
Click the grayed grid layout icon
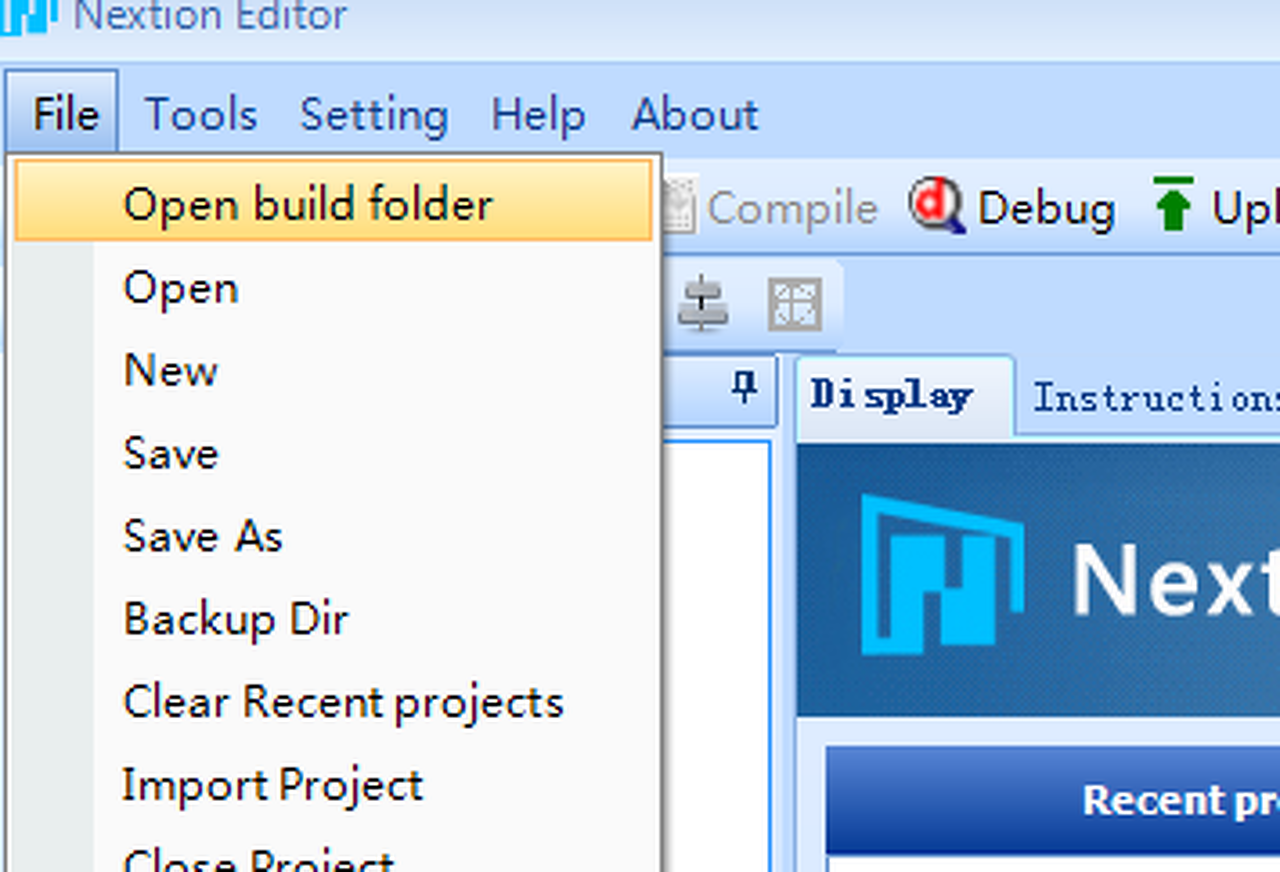tap(795, 304)
